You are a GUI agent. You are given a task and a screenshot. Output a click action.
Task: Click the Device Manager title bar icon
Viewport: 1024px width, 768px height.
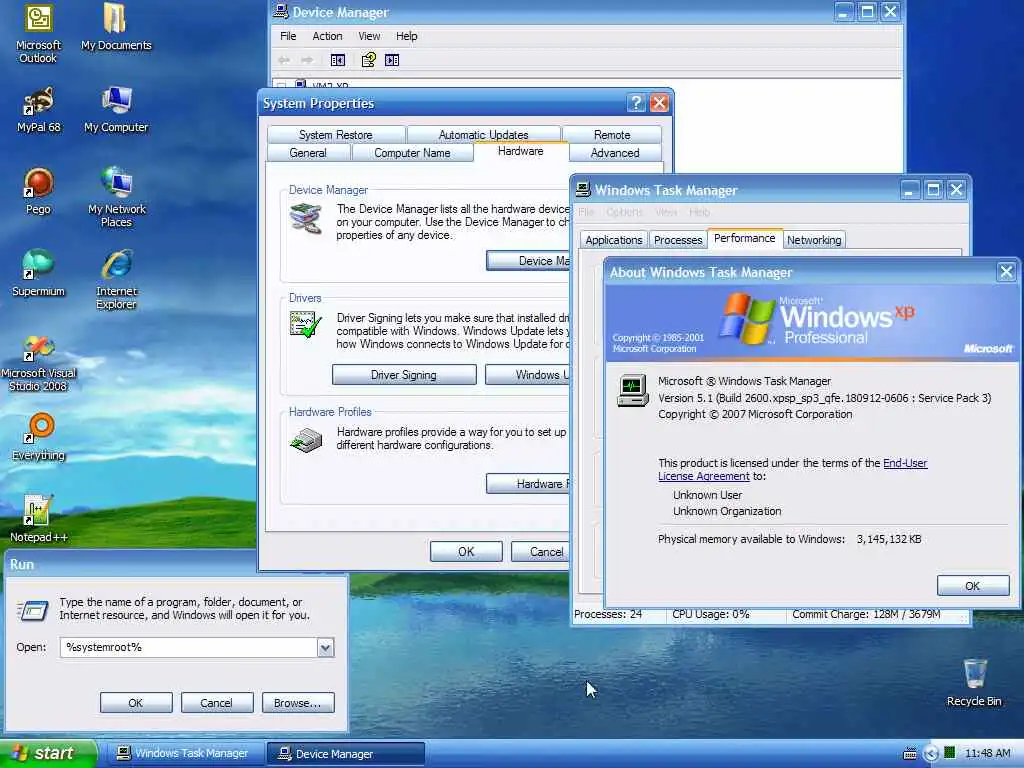tap(281, 11)
